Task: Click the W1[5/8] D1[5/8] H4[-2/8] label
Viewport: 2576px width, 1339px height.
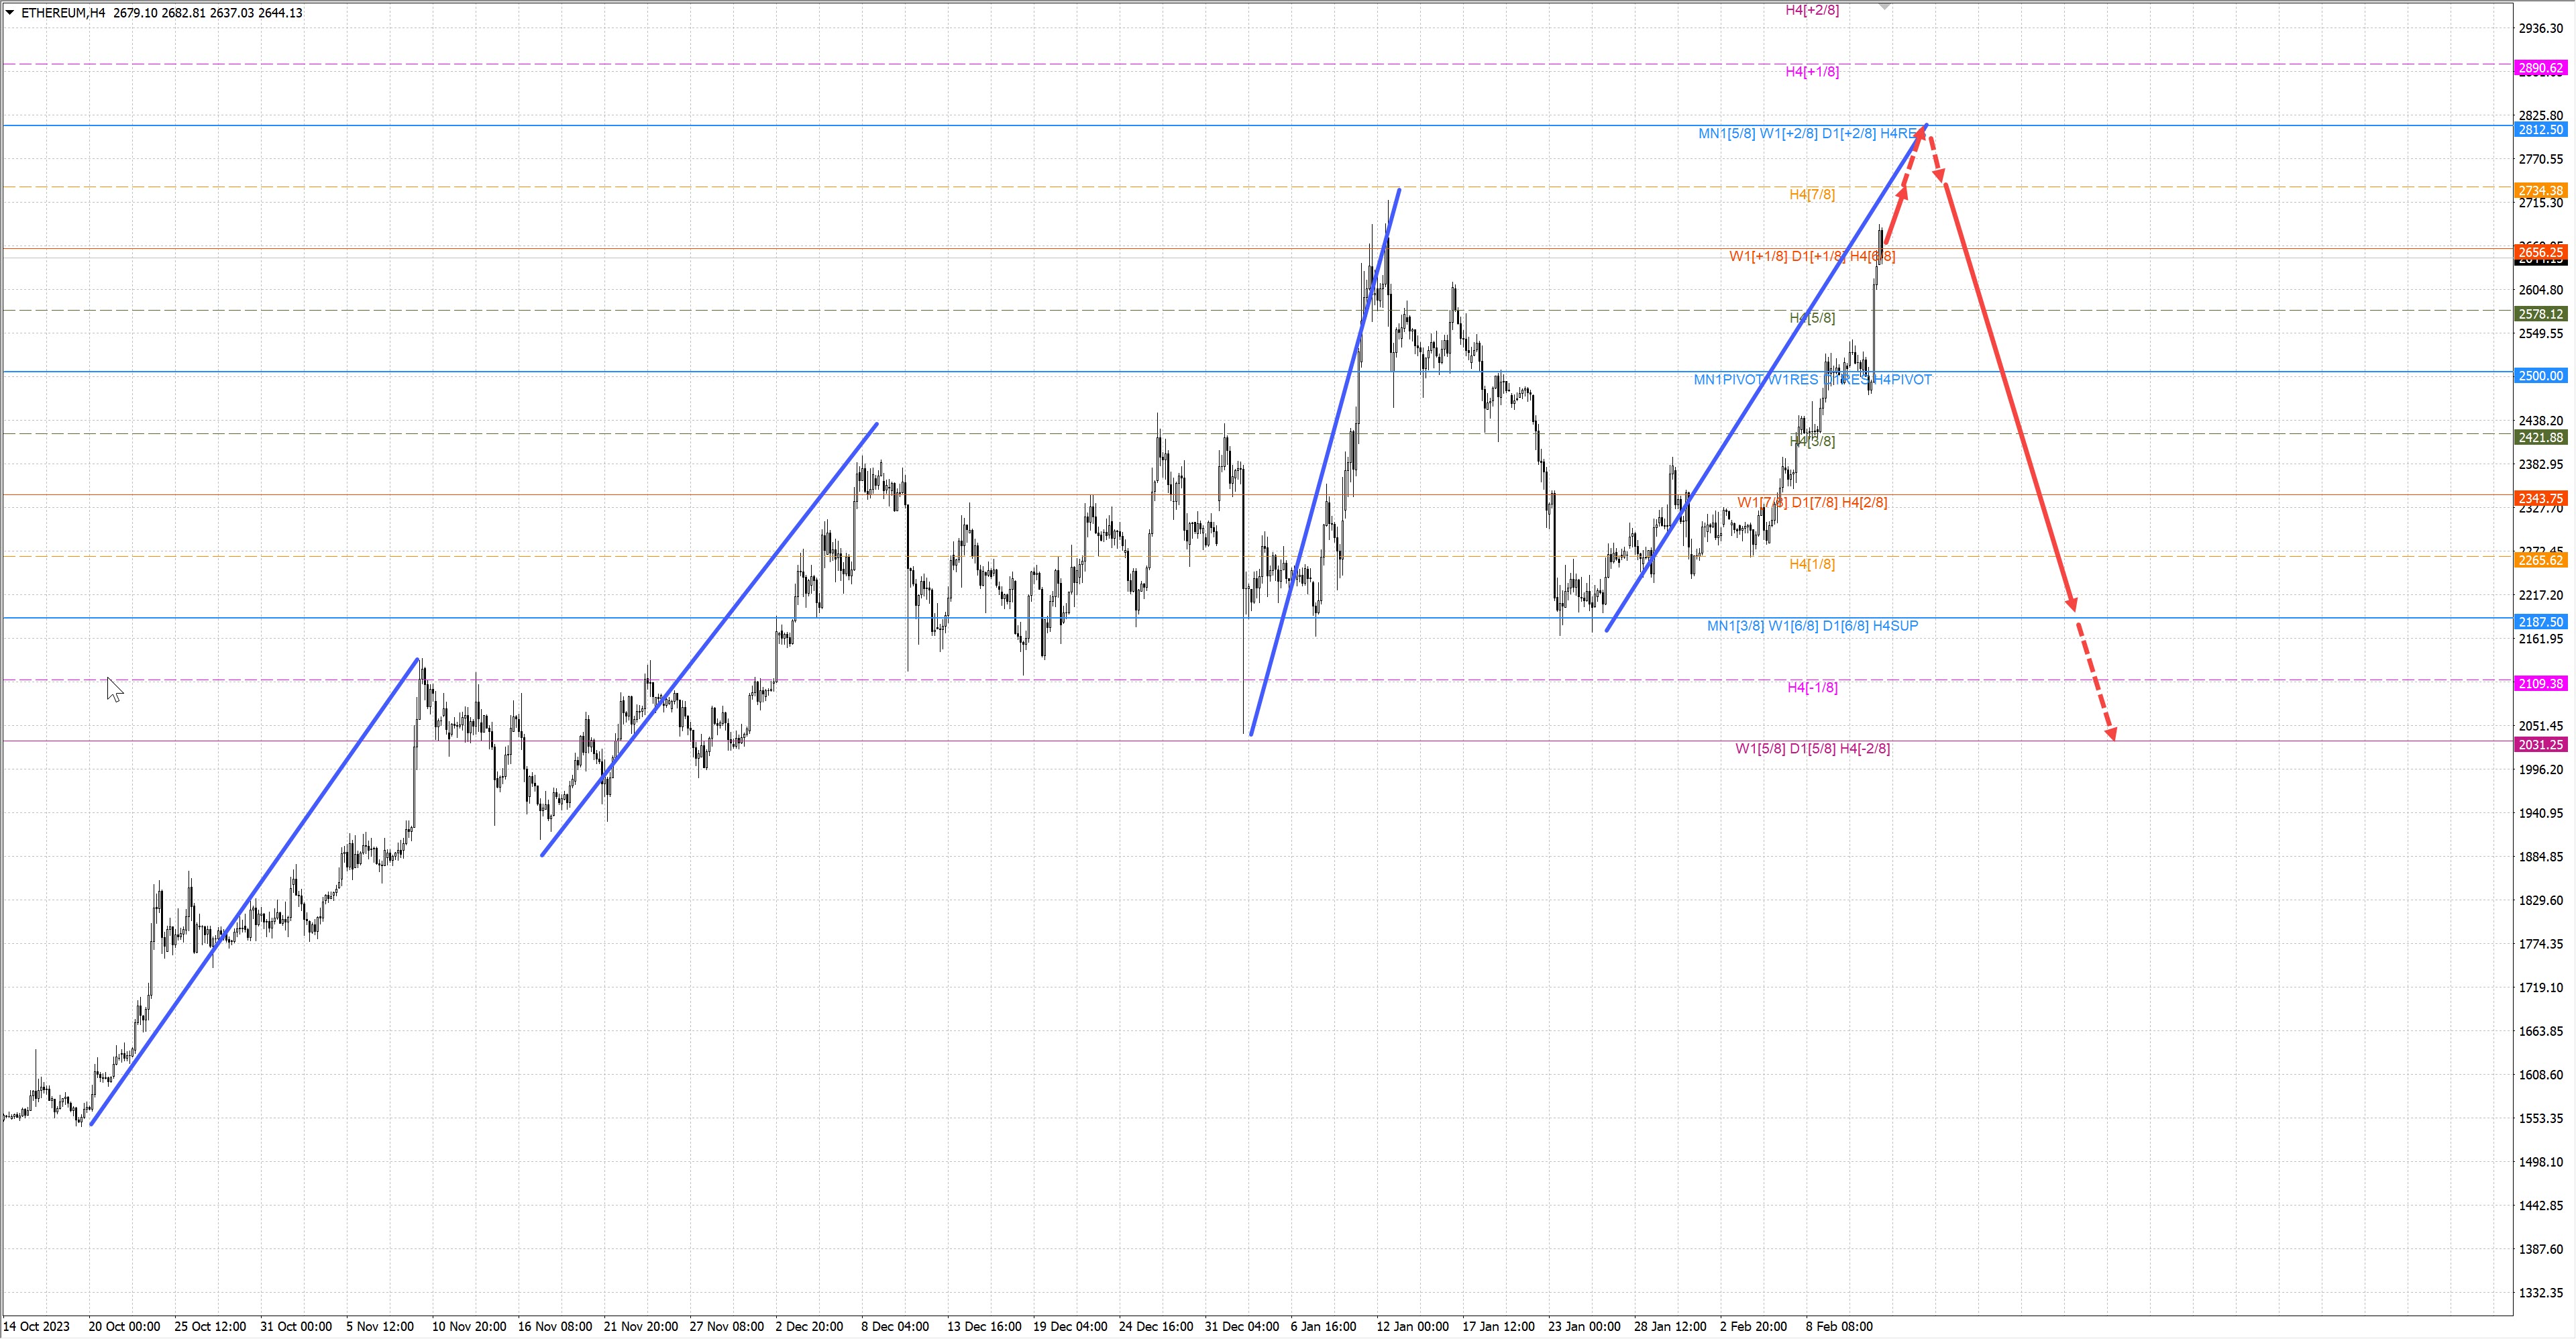Action: (1812, 749)
